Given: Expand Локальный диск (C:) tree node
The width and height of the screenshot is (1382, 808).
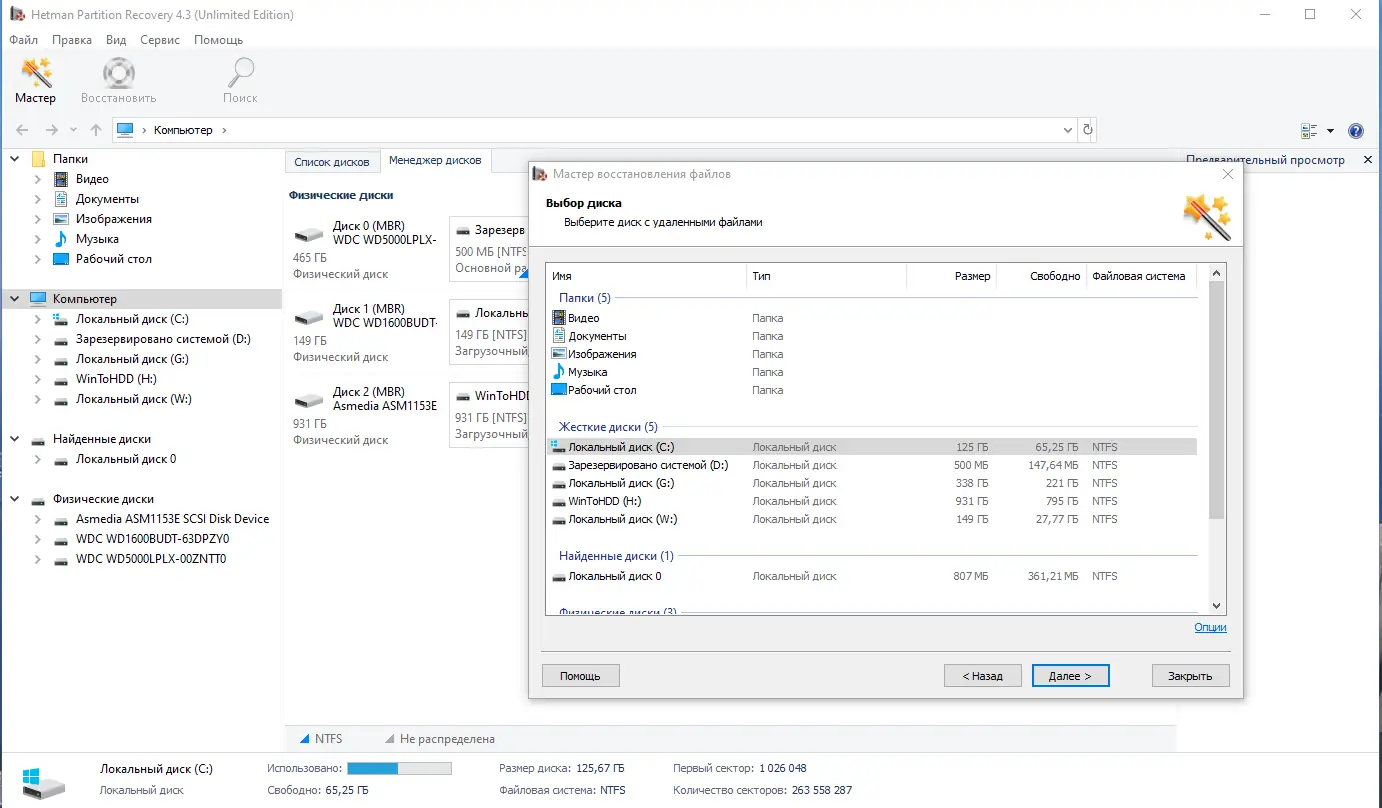Looking at the screenshot, I should pyautogui.click(x=38, y=319).
